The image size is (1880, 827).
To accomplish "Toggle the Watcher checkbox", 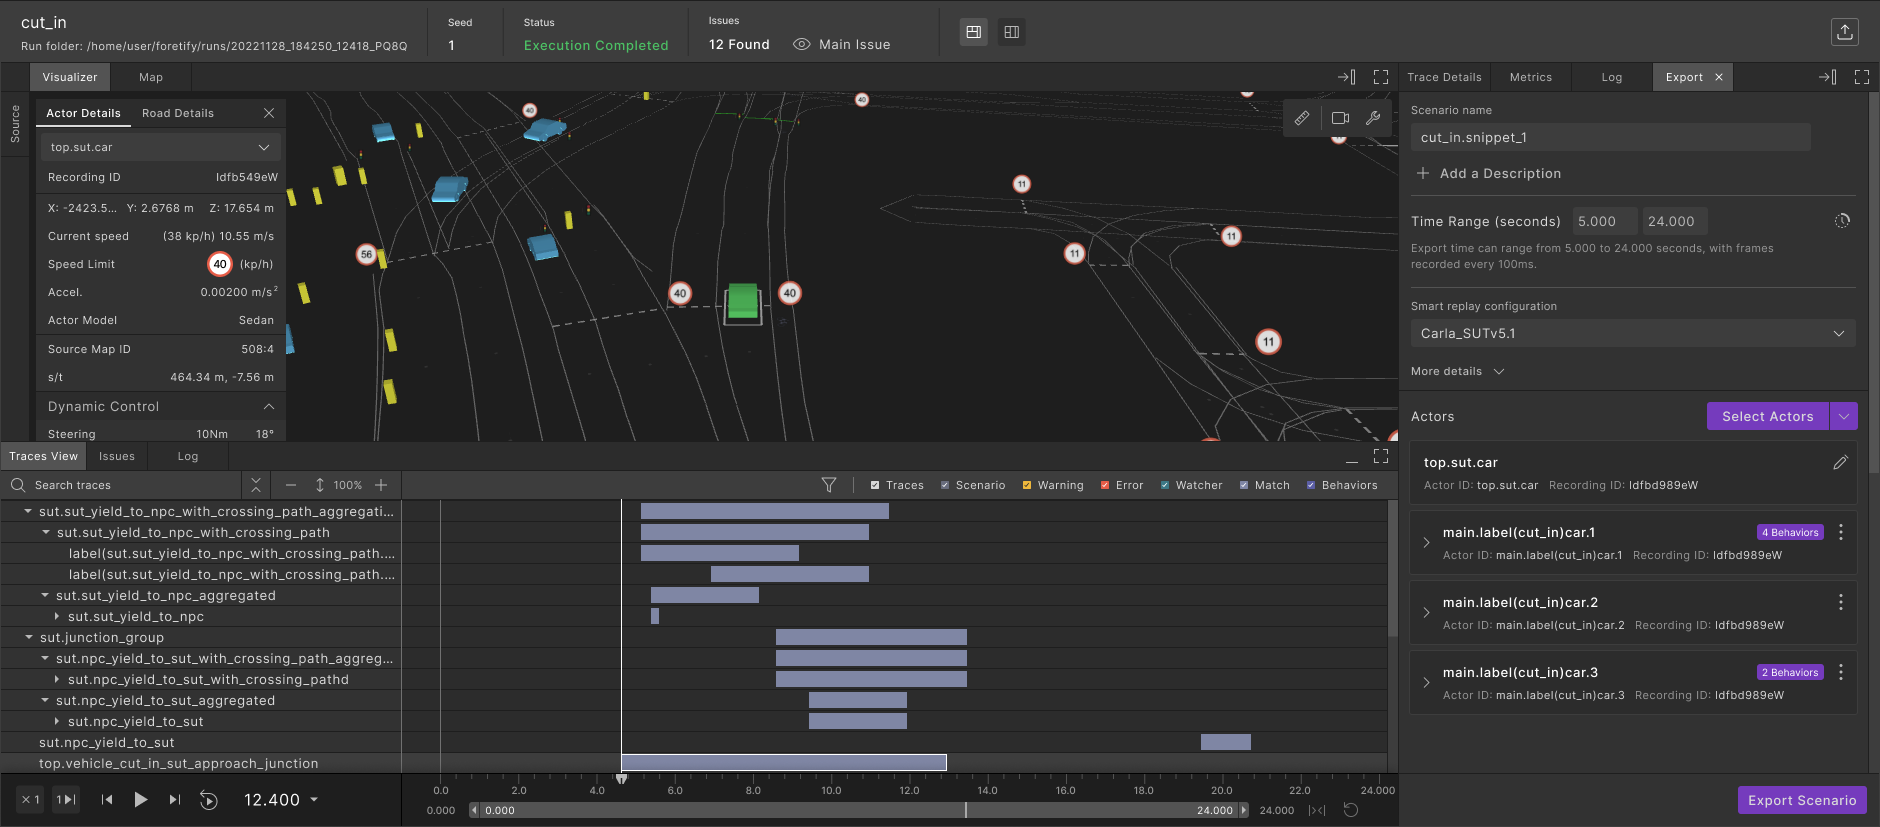I will click(1165, 485).
